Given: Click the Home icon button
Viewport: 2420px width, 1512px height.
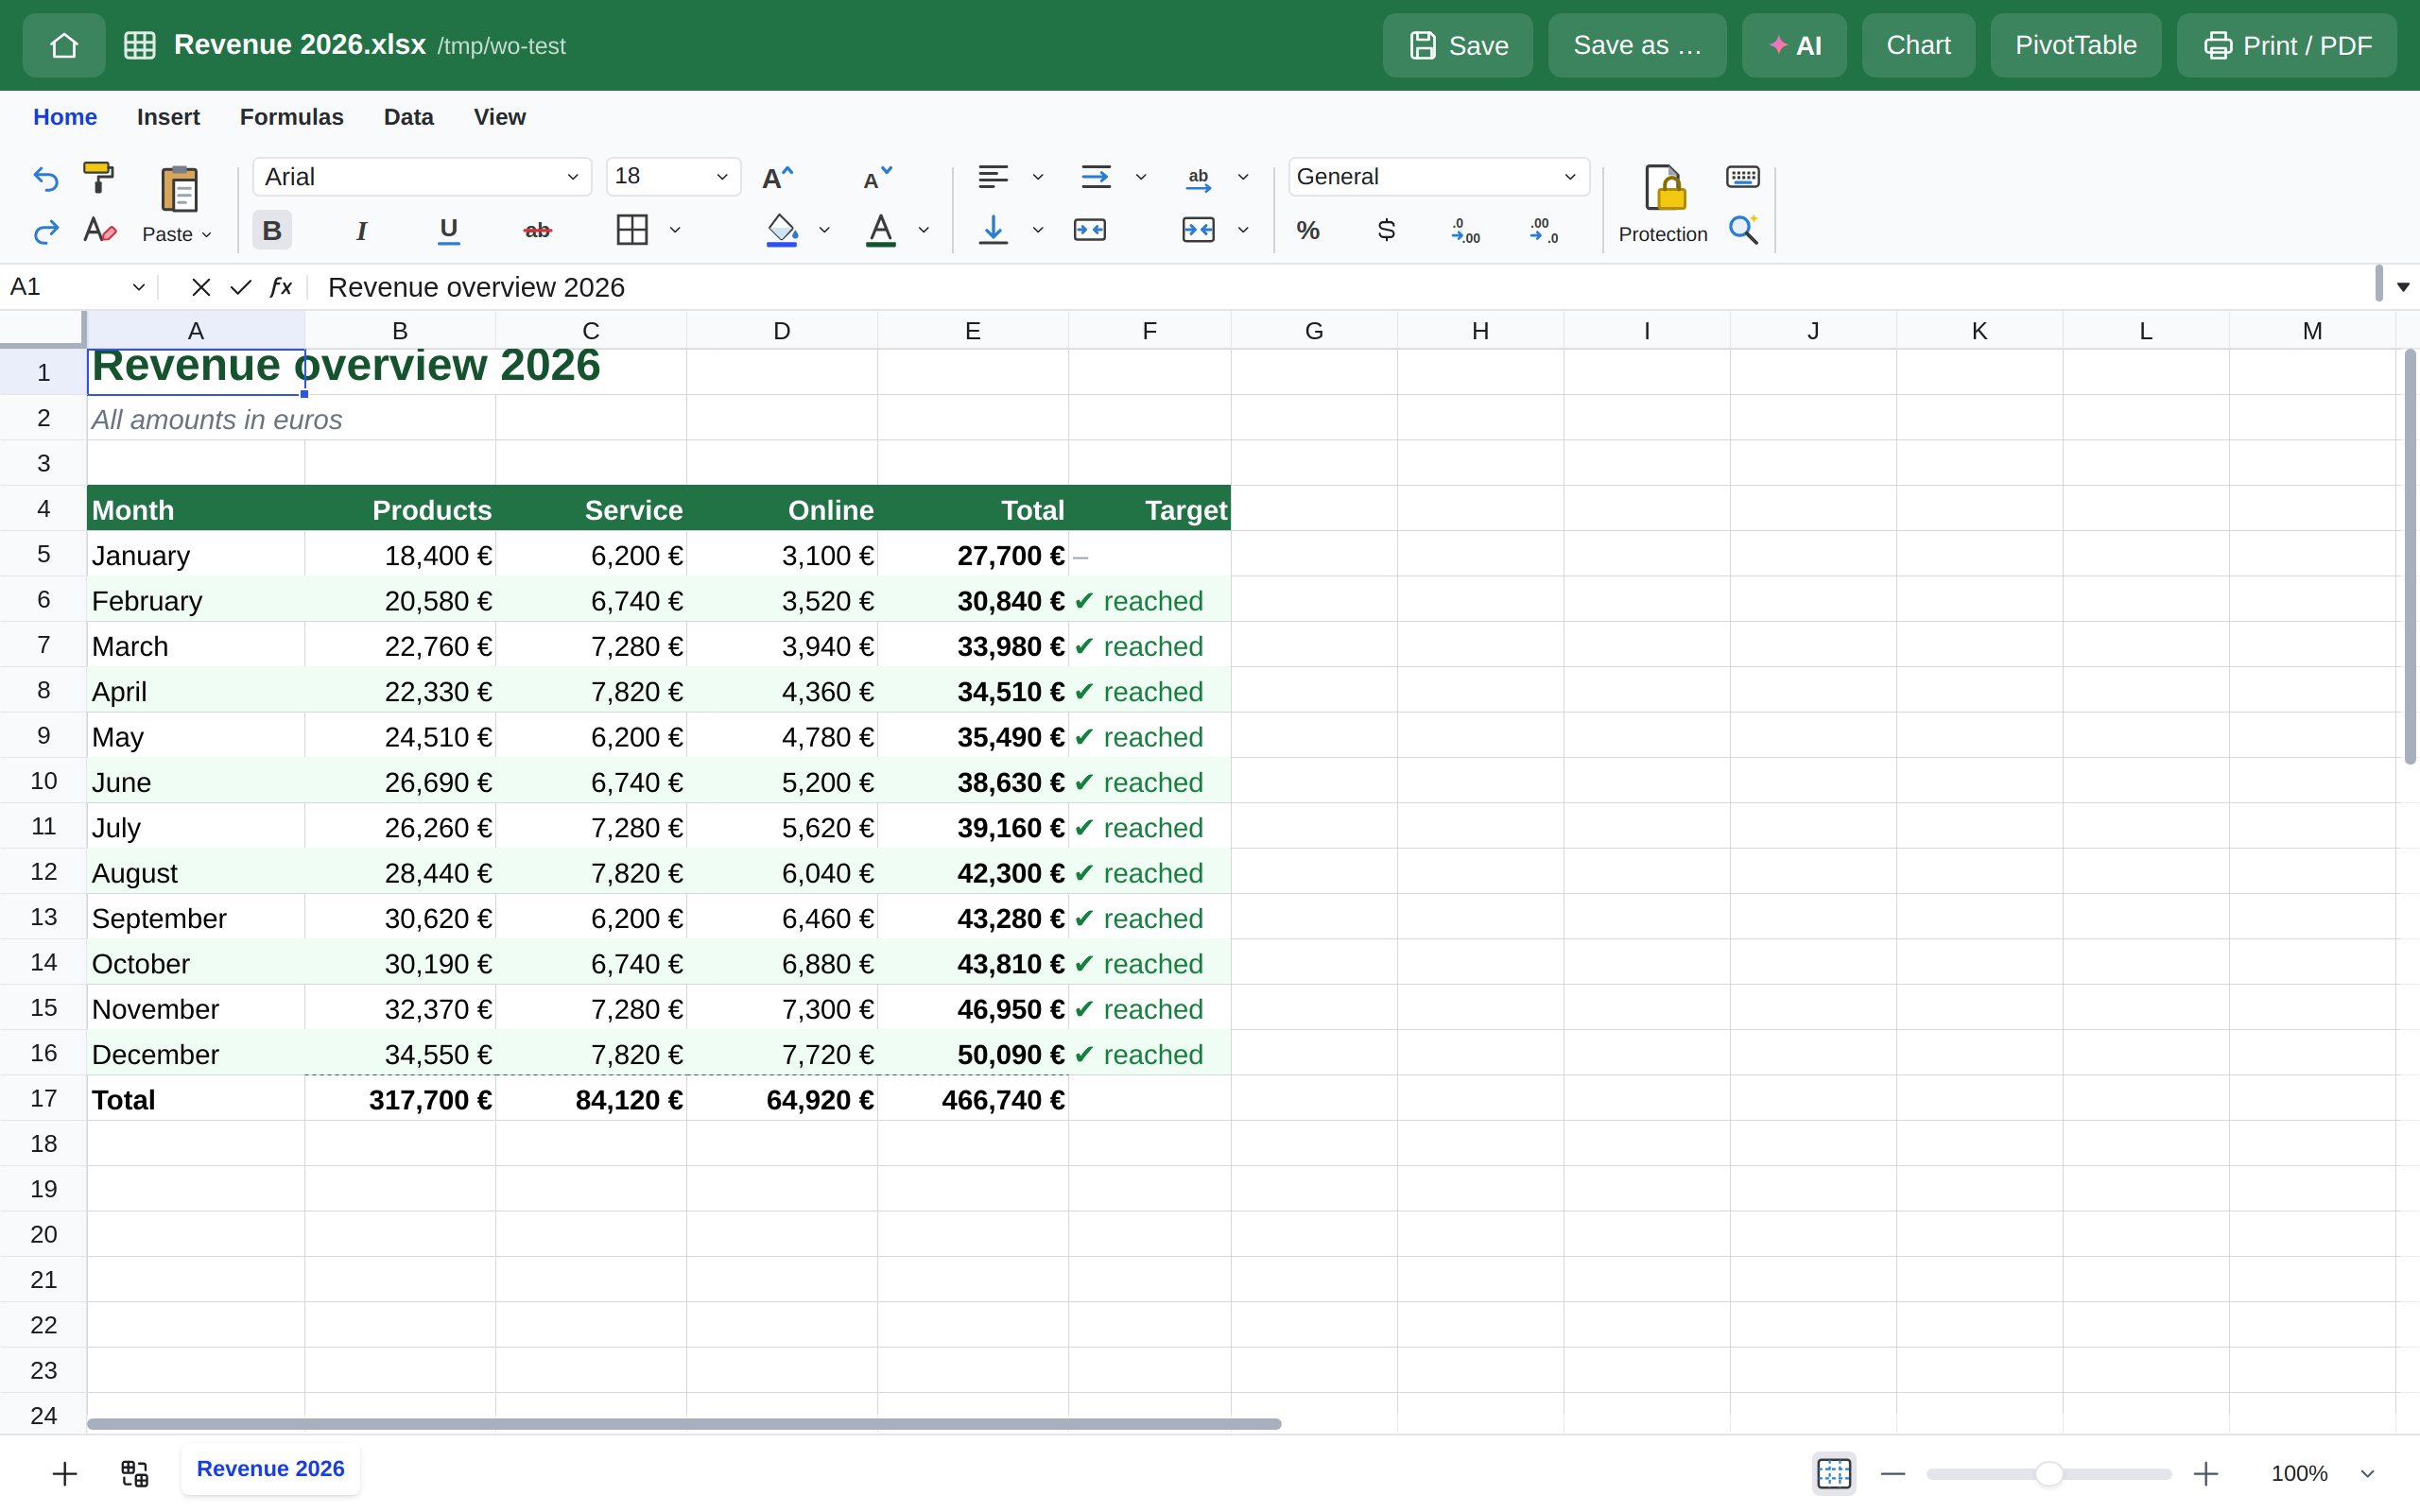Looking at the screenshot, I should point(64,46).
